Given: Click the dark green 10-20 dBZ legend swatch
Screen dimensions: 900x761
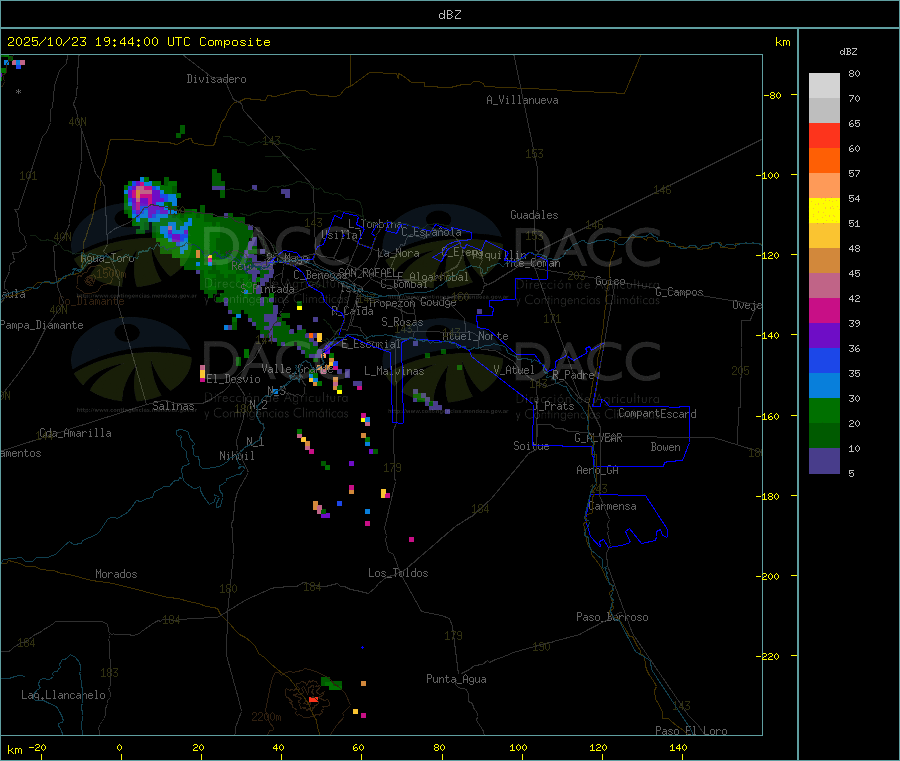Looking at the screenshot, I should click(824, 436).
